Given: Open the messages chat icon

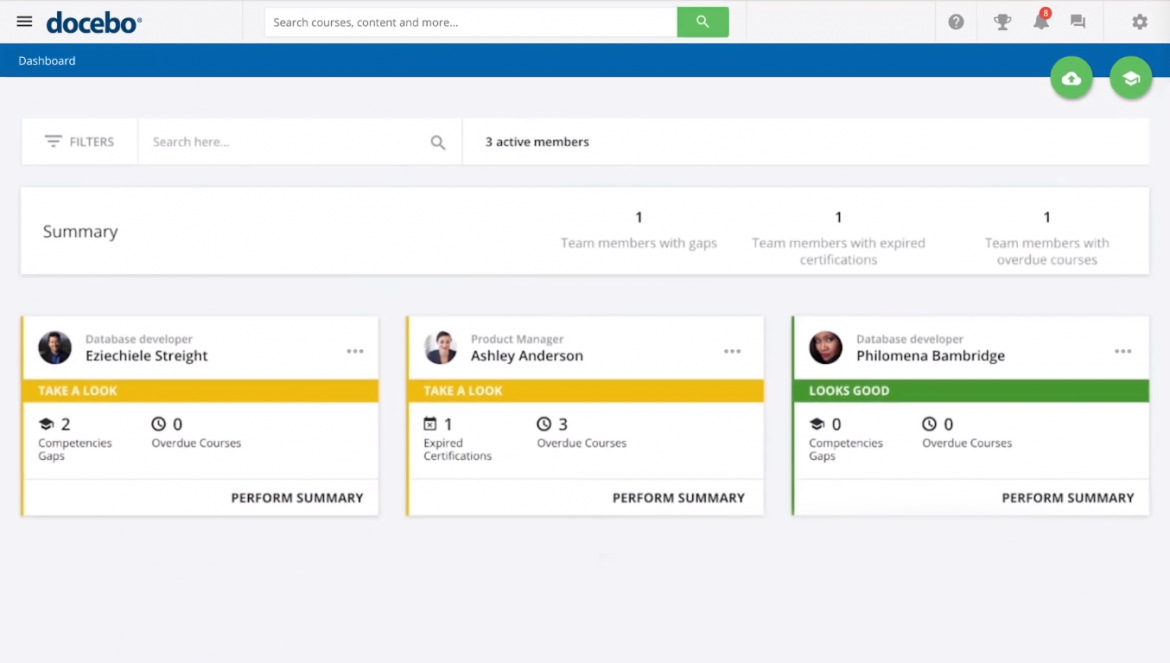Looking at the screenshot, I should tap(1078, 21).
